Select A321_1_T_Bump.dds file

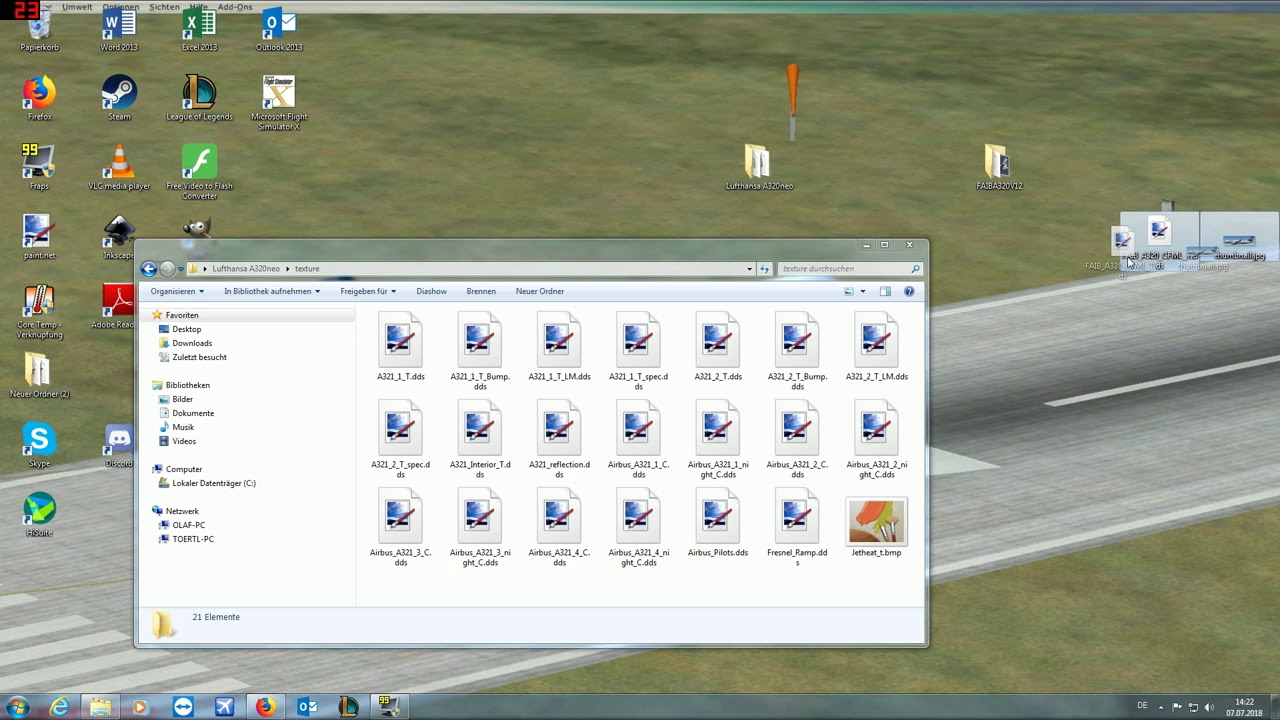[480, 351]
